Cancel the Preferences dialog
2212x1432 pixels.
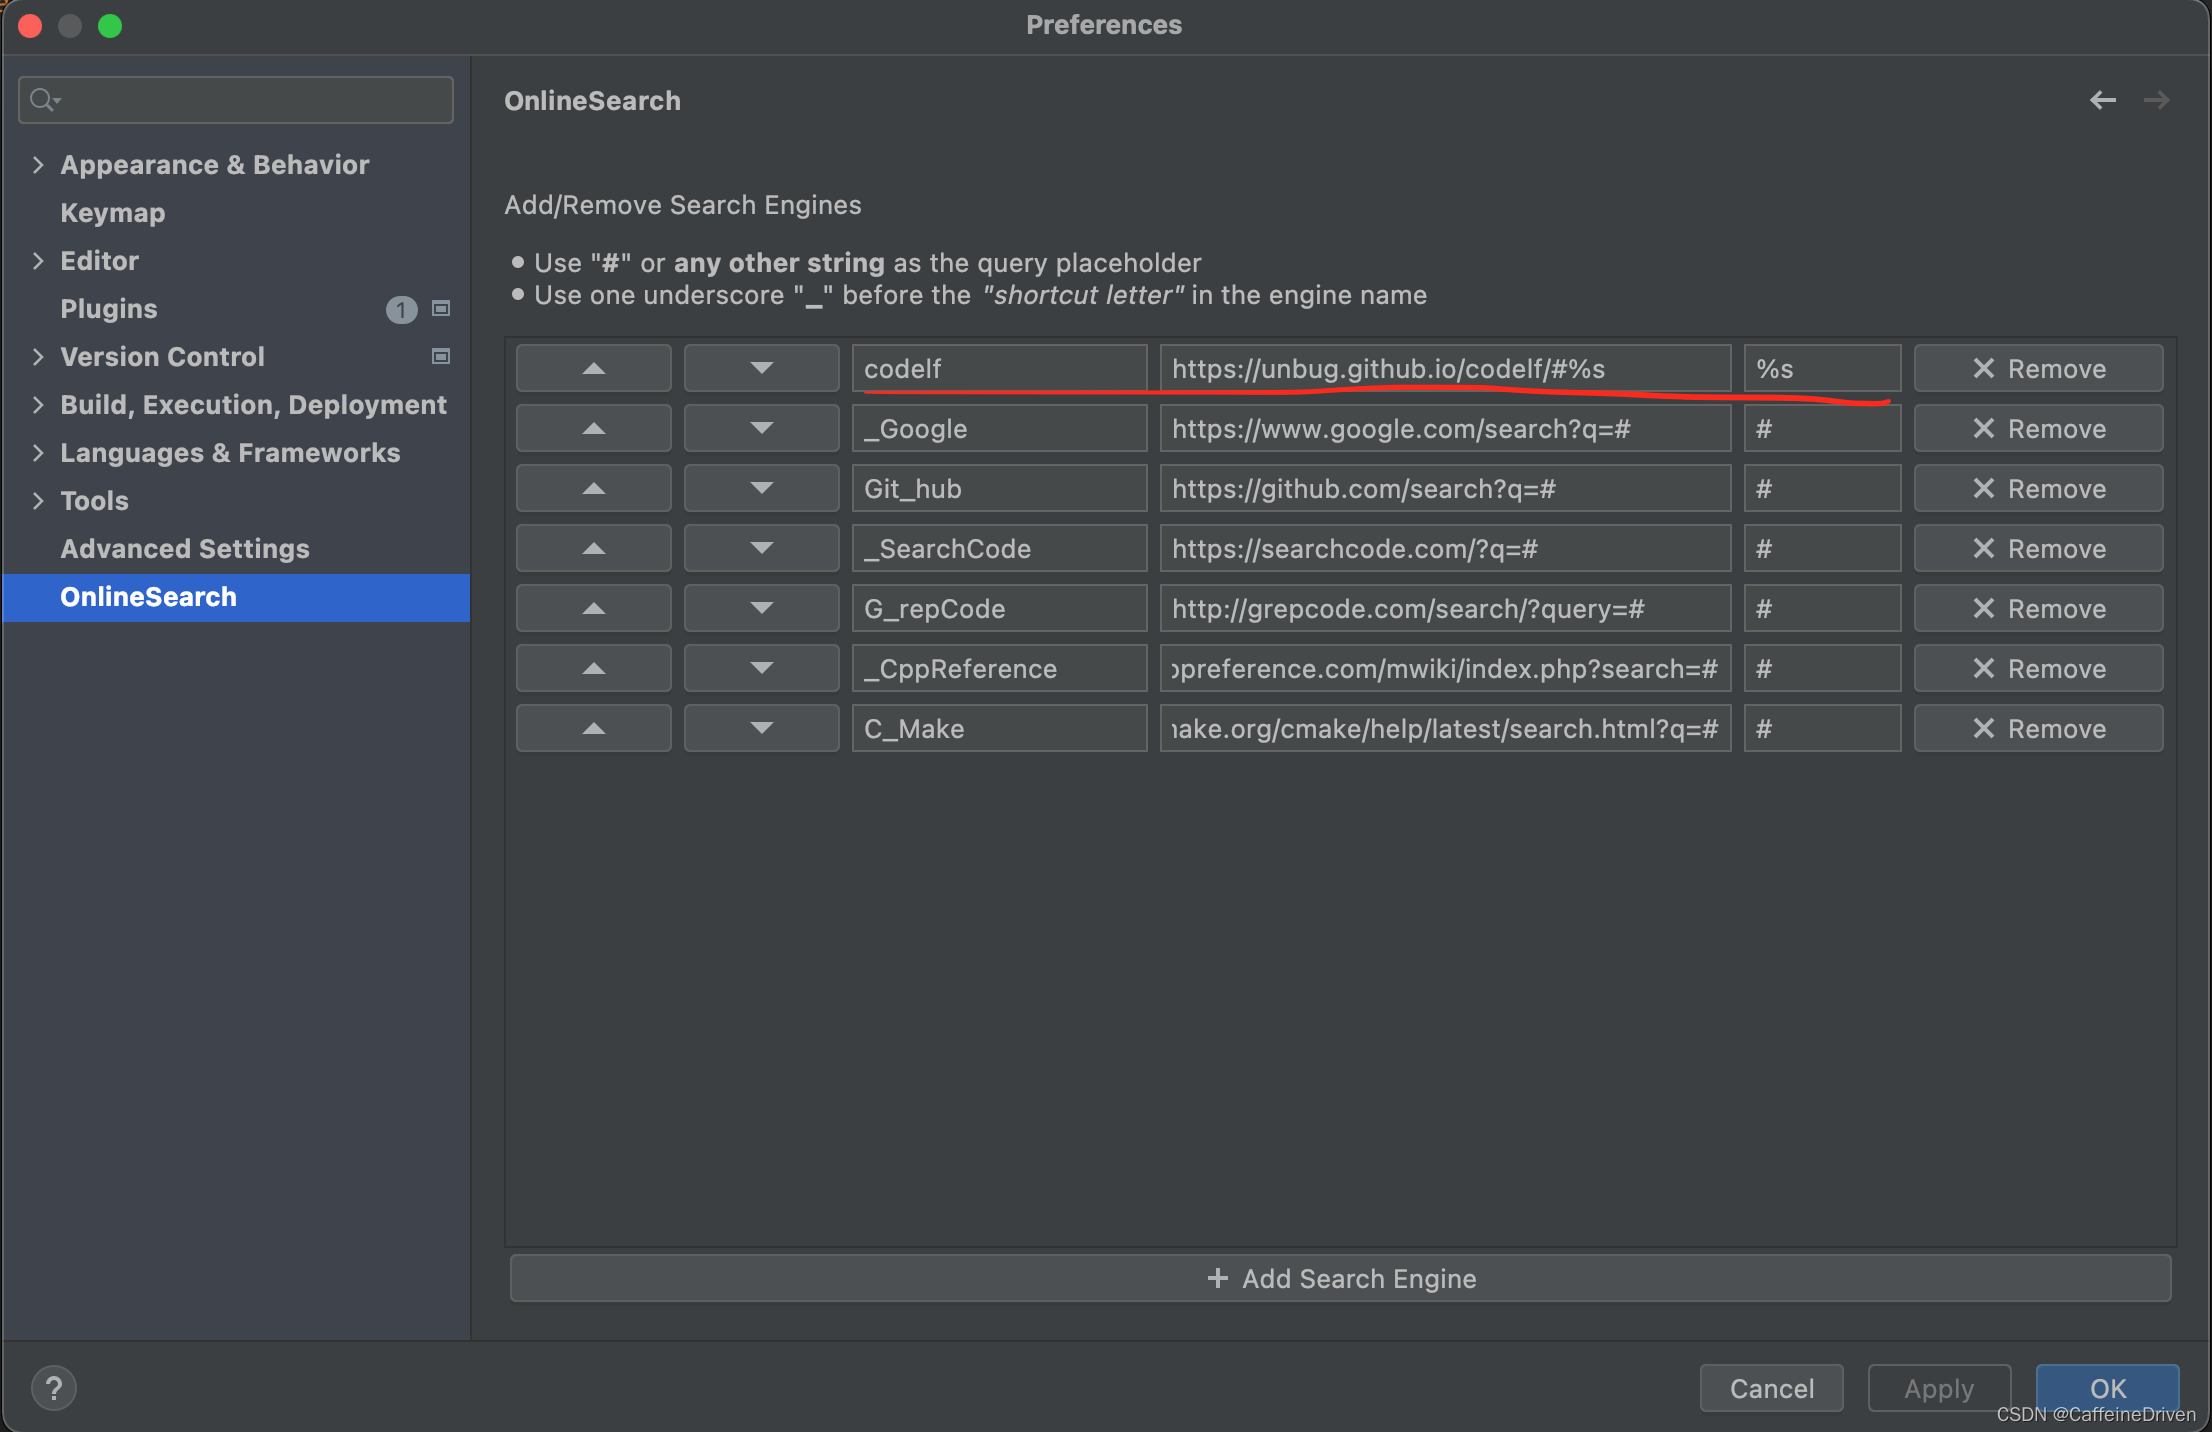pos(1771,1388)
